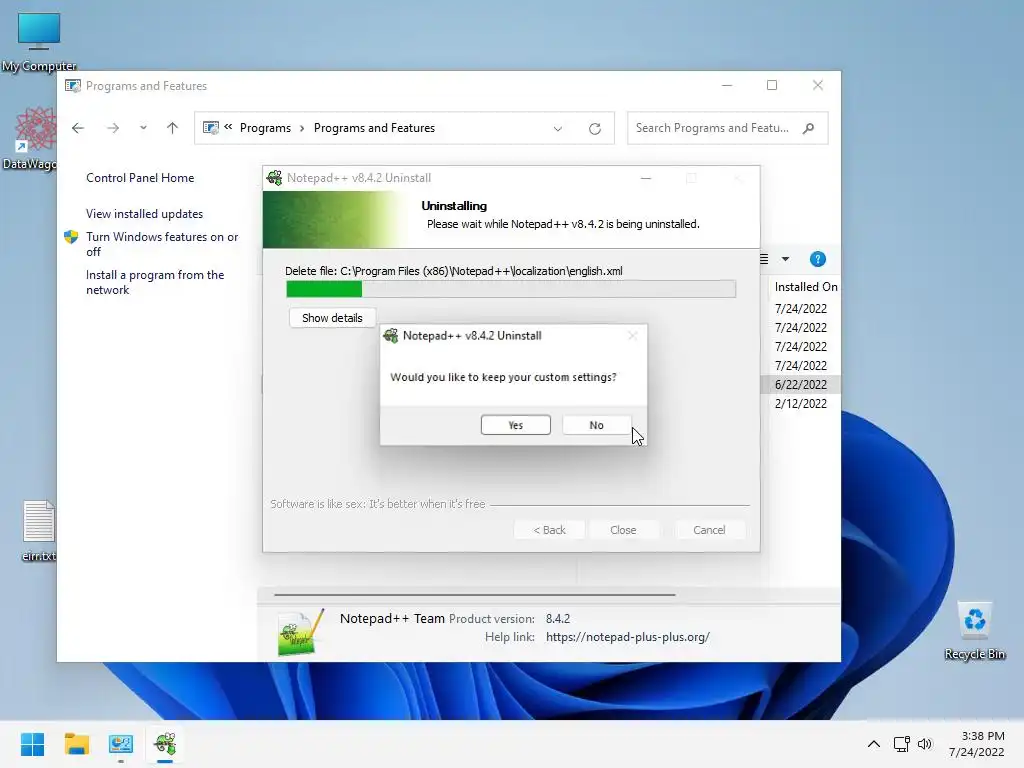Open recent locations dropdown arrow

click(x=143, y=128)
